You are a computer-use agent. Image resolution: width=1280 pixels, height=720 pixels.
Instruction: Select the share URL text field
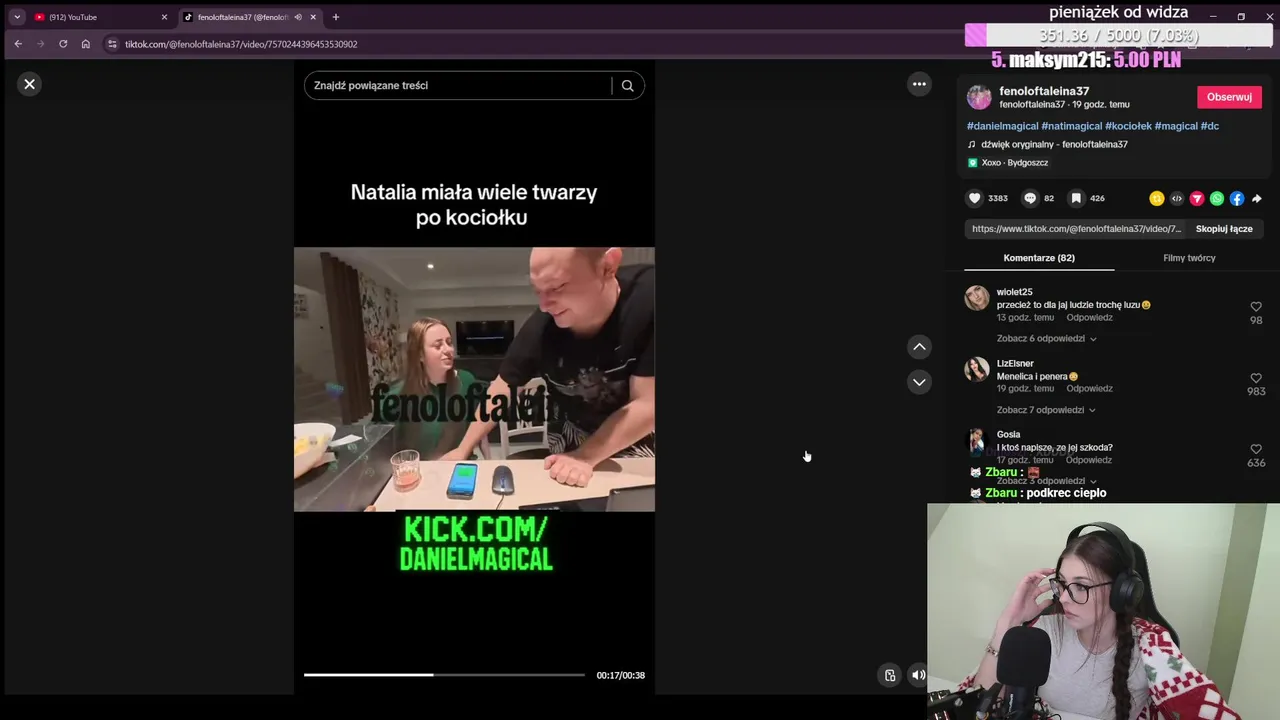[x=1076, y=229]
